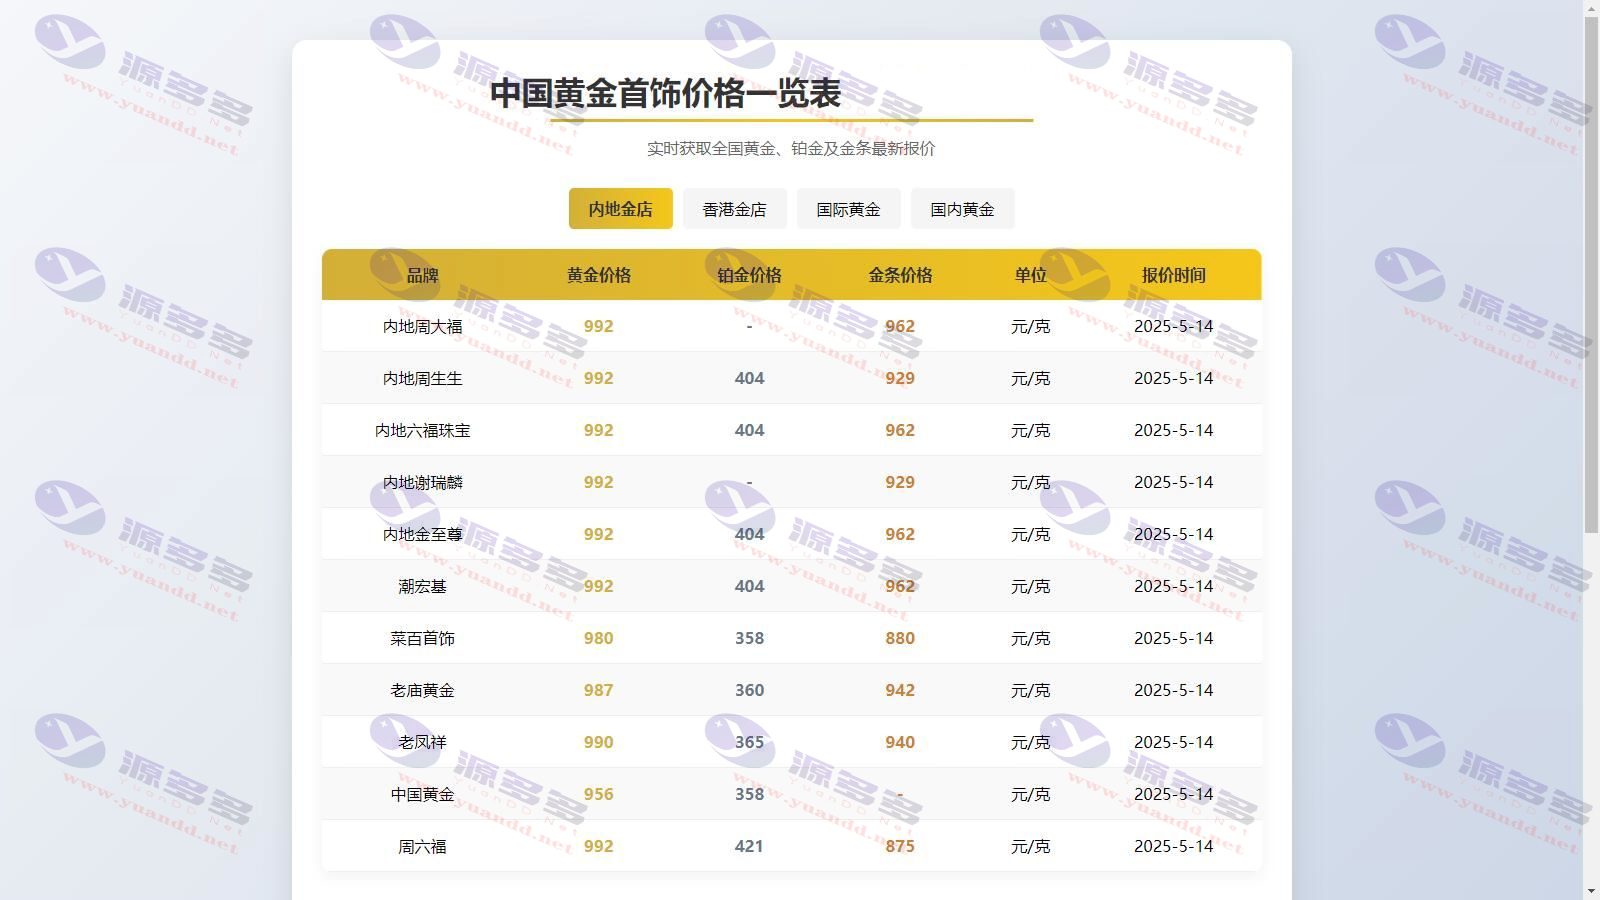Click the date 2025-5-14 for 内地周大福

(1173, 326)
